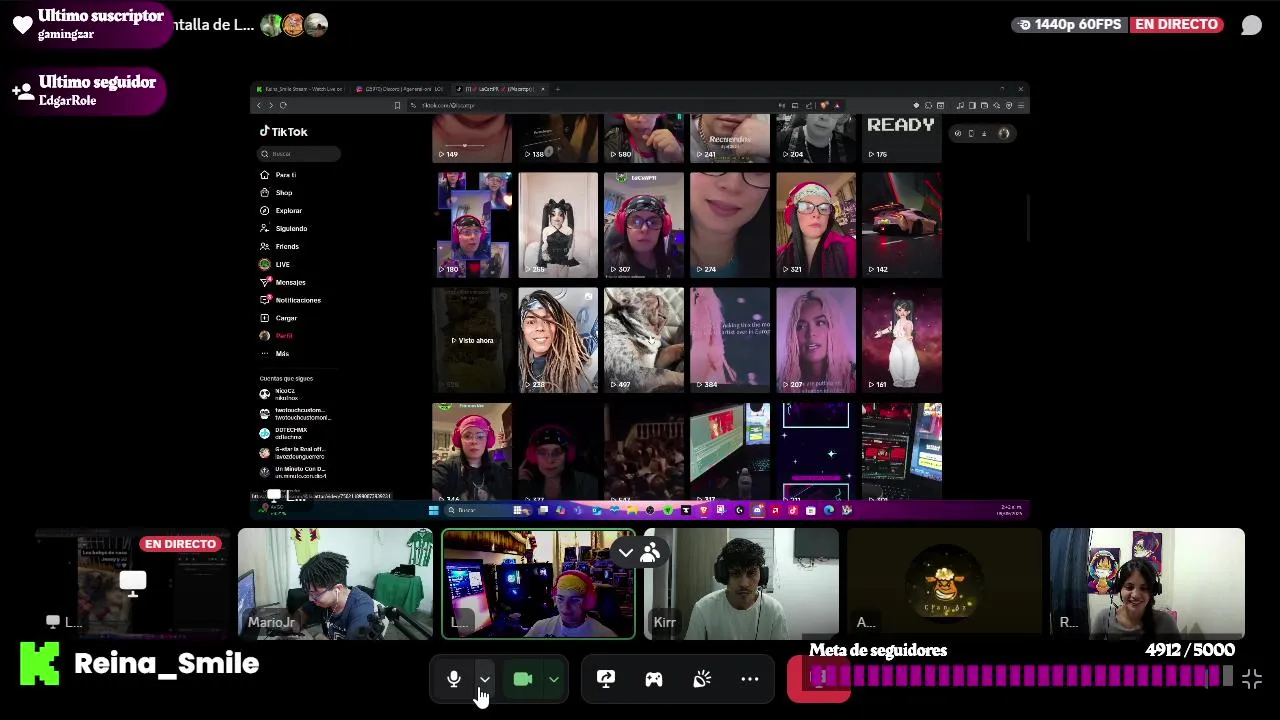This screenshot has width=1280, height=720.
Task: Open Shop in the TikTok sidebar
Action: click(284, 193)
